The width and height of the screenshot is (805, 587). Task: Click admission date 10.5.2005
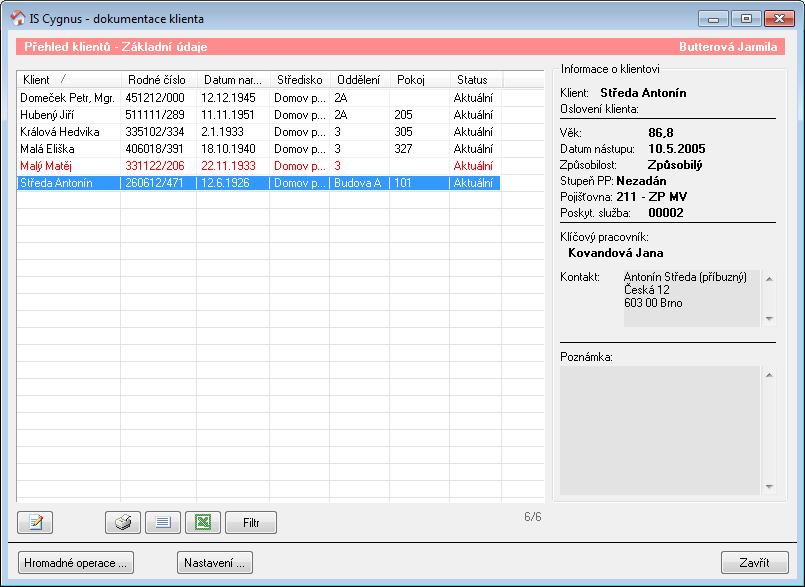(x=677, y=149)
